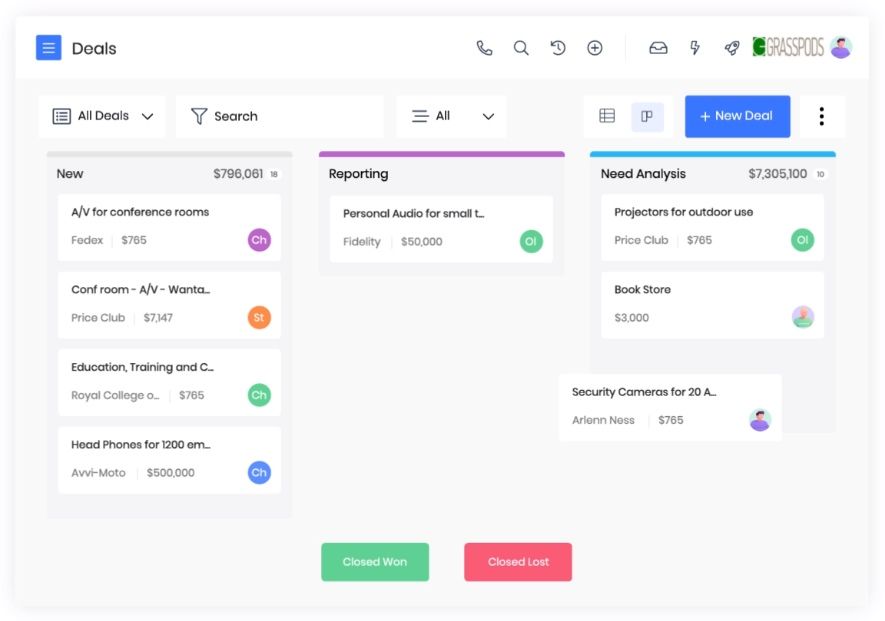
Task: Open the Head Phones for 1200 em deal
Action: pos(169,460)
